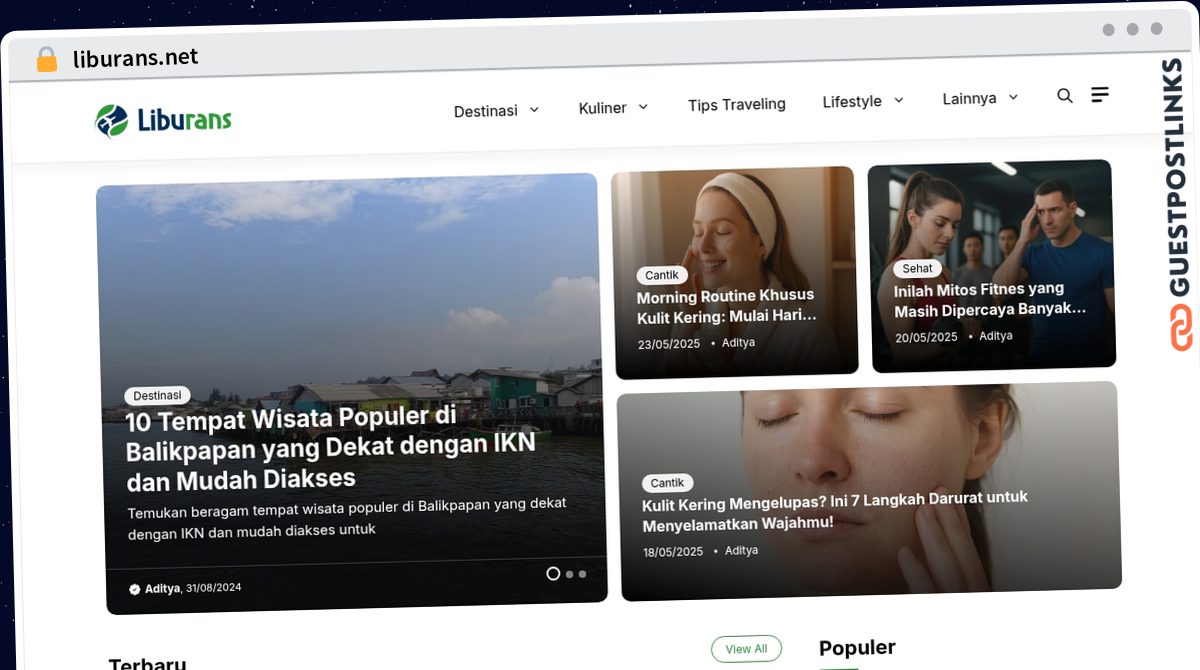The height and width of the screenshot is (670, 1200).
Task: Click the Sehat category tag
Action: pyautogui.click(x=917, y=268)
